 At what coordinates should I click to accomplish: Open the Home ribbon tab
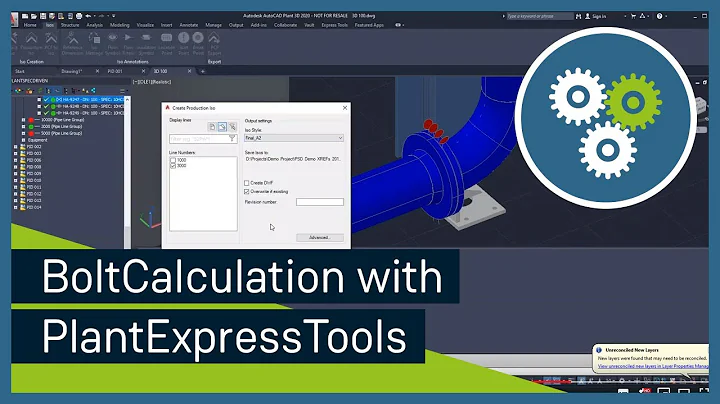(x=30, y=25)
